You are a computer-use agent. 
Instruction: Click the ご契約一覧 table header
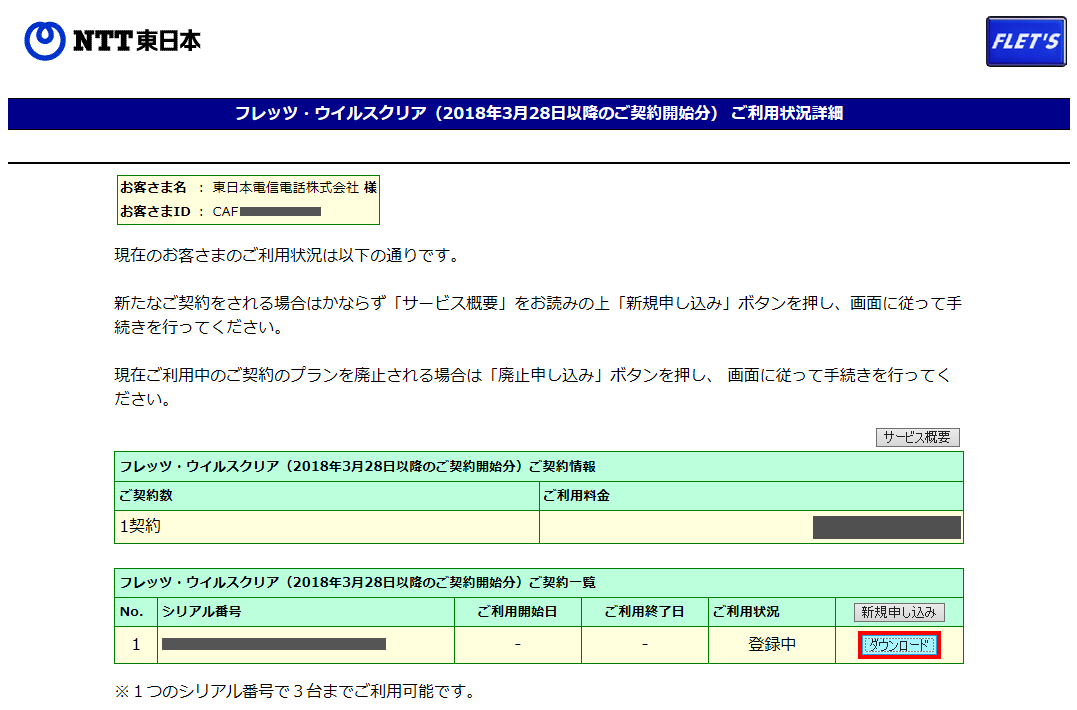pos(538,582)
